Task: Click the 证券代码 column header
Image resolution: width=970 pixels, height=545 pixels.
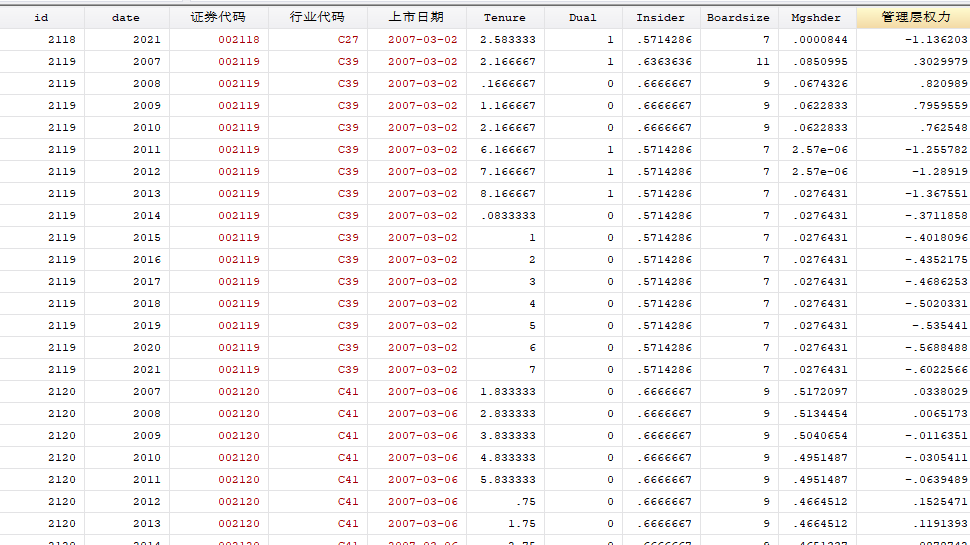Action: click(x=218, y=17)
